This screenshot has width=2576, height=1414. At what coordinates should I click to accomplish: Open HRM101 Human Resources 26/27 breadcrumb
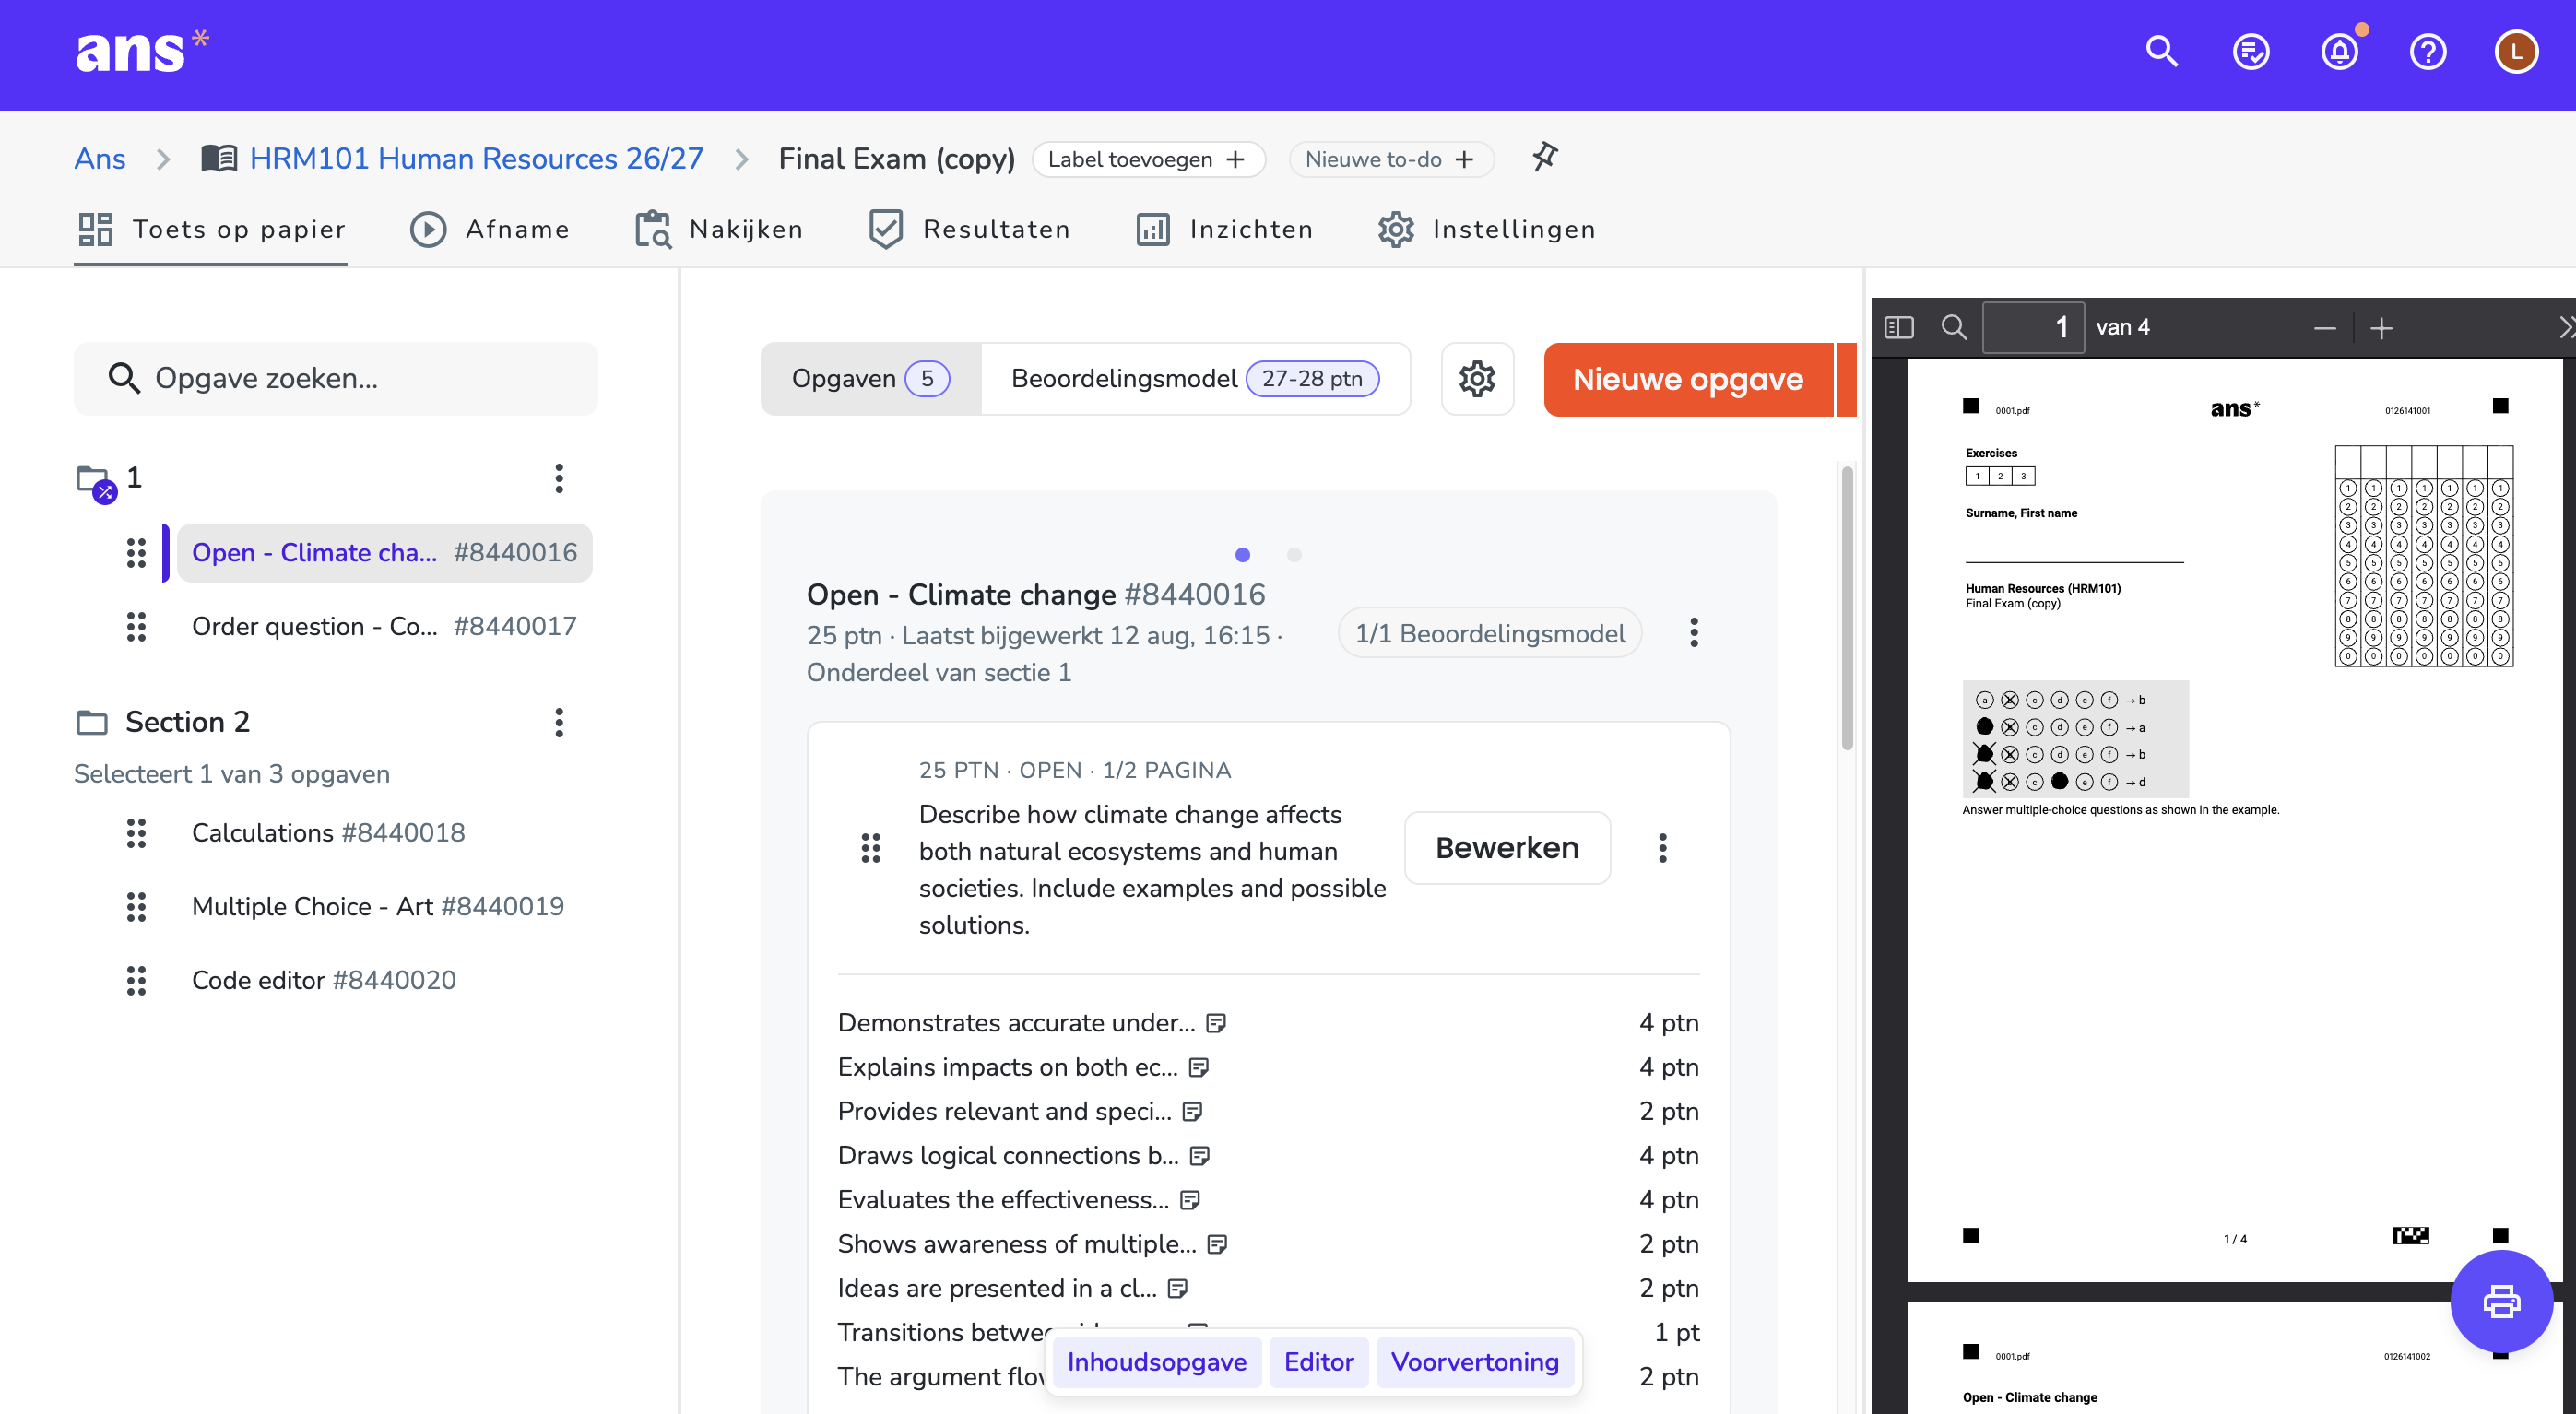point(476,159)
